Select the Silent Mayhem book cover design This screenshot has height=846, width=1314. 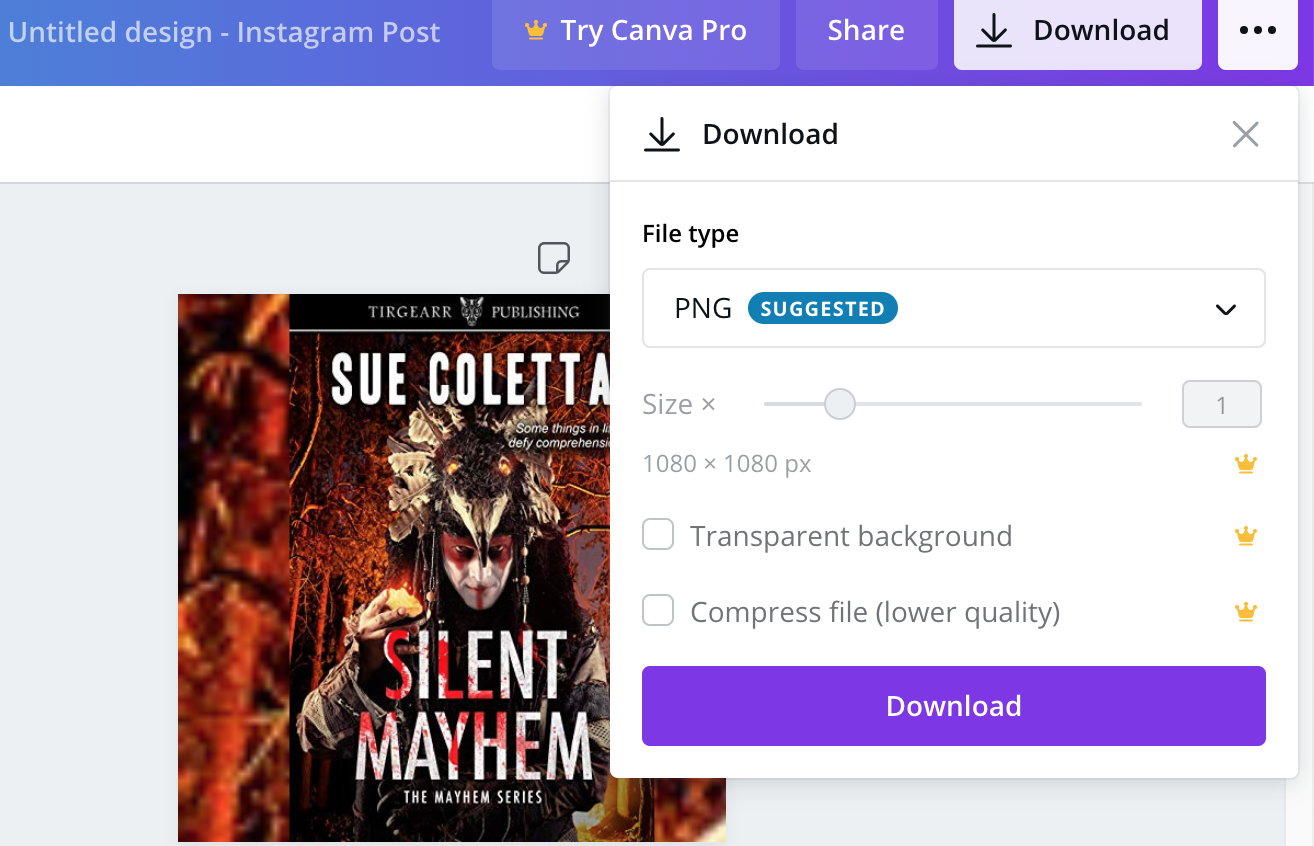click(400, 570)
